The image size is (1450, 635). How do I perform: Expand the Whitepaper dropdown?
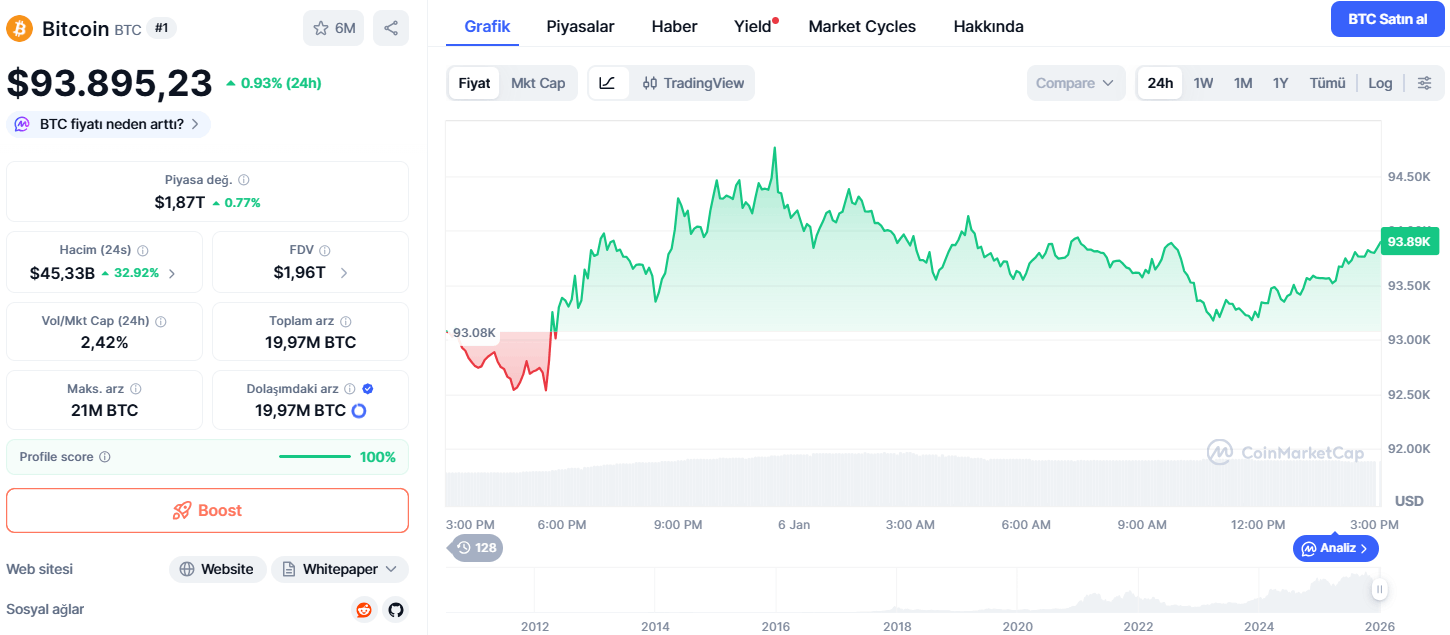point(340,569)
